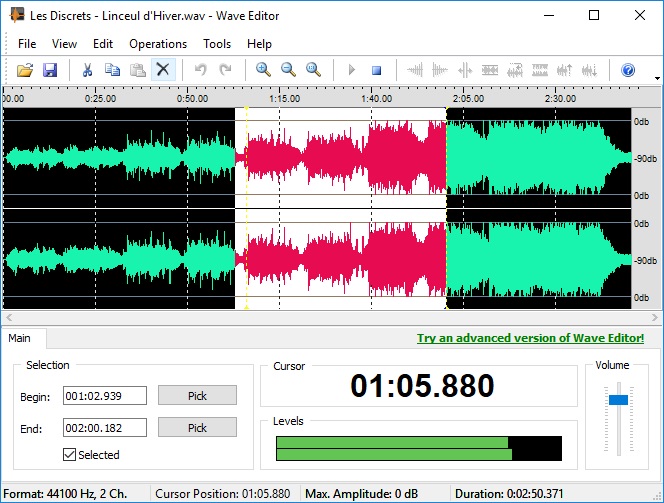
Task: Click the large cursor time 01:05.880
Action: point(422,386)
